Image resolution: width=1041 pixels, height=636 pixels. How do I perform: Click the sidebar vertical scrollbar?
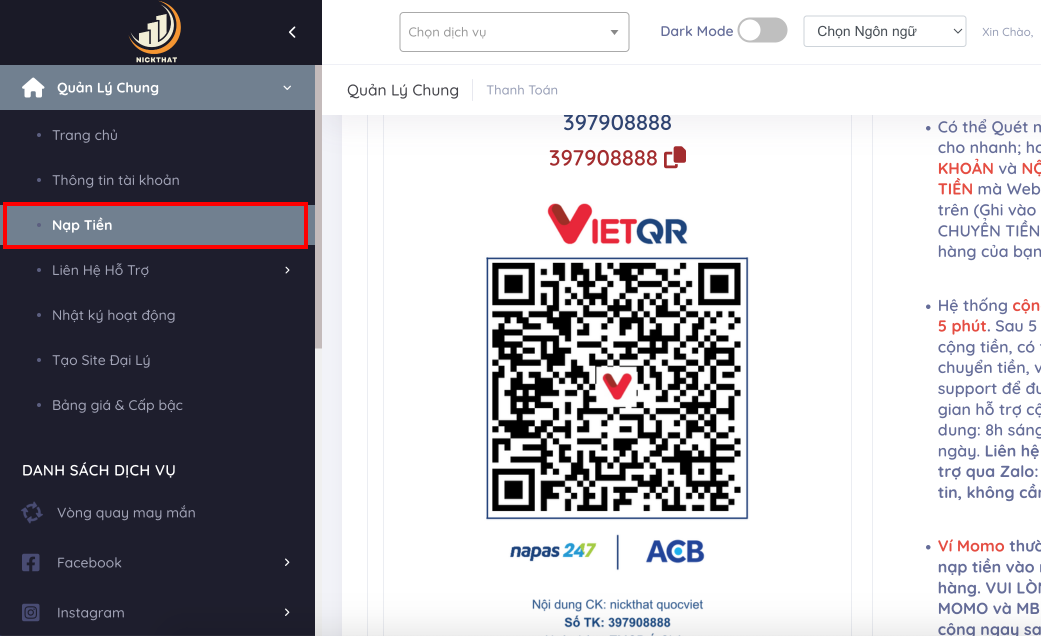[319, 206]
